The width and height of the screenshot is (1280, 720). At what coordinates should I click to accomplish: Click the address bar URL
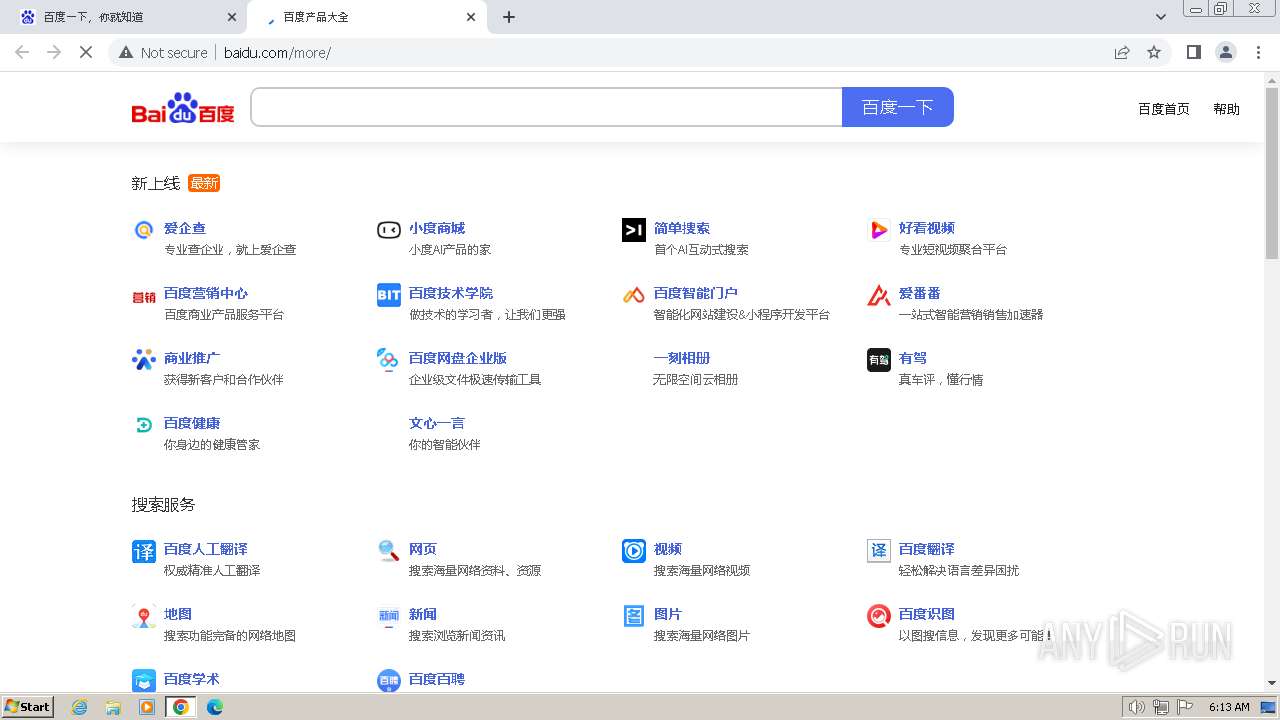click(277, 53)
